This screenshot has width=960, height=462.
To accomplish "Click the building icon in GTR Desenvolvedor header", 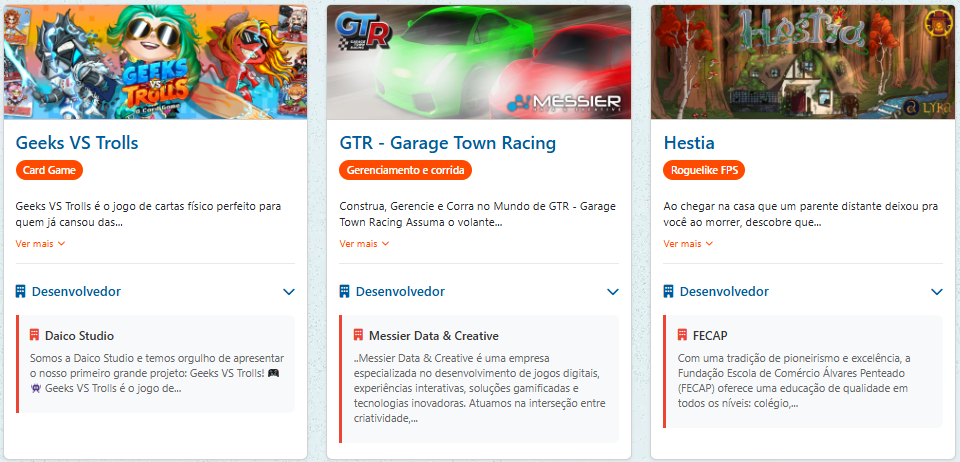I will [345, 292].
